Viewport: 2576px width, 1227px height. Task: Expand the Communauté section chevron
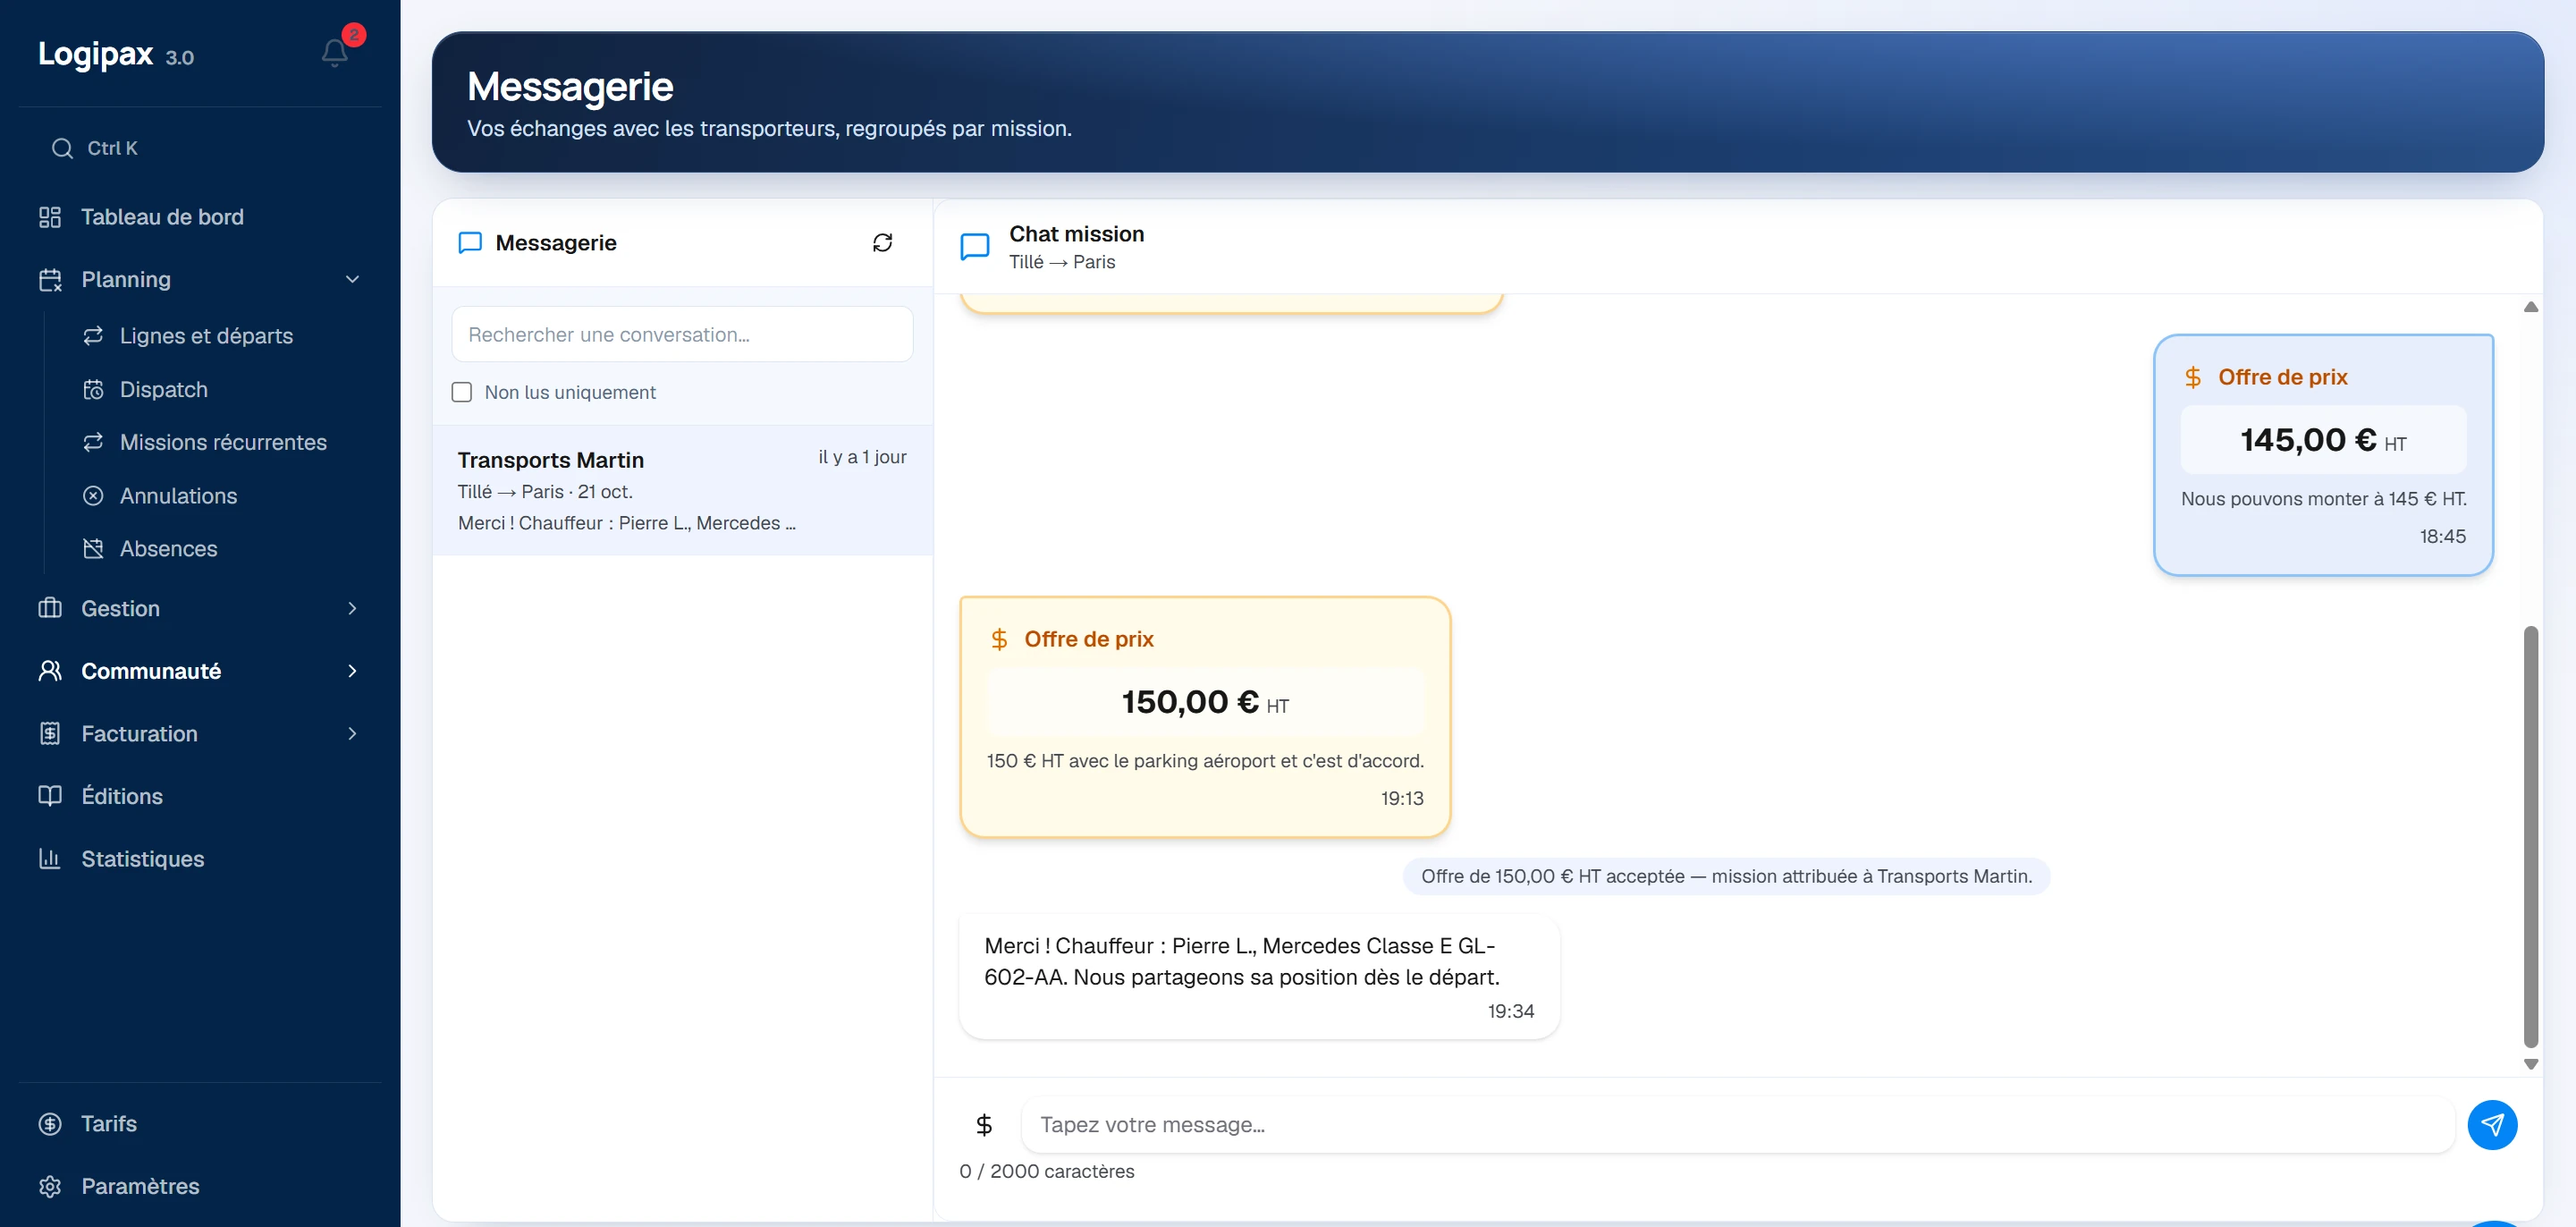(352, 671)
